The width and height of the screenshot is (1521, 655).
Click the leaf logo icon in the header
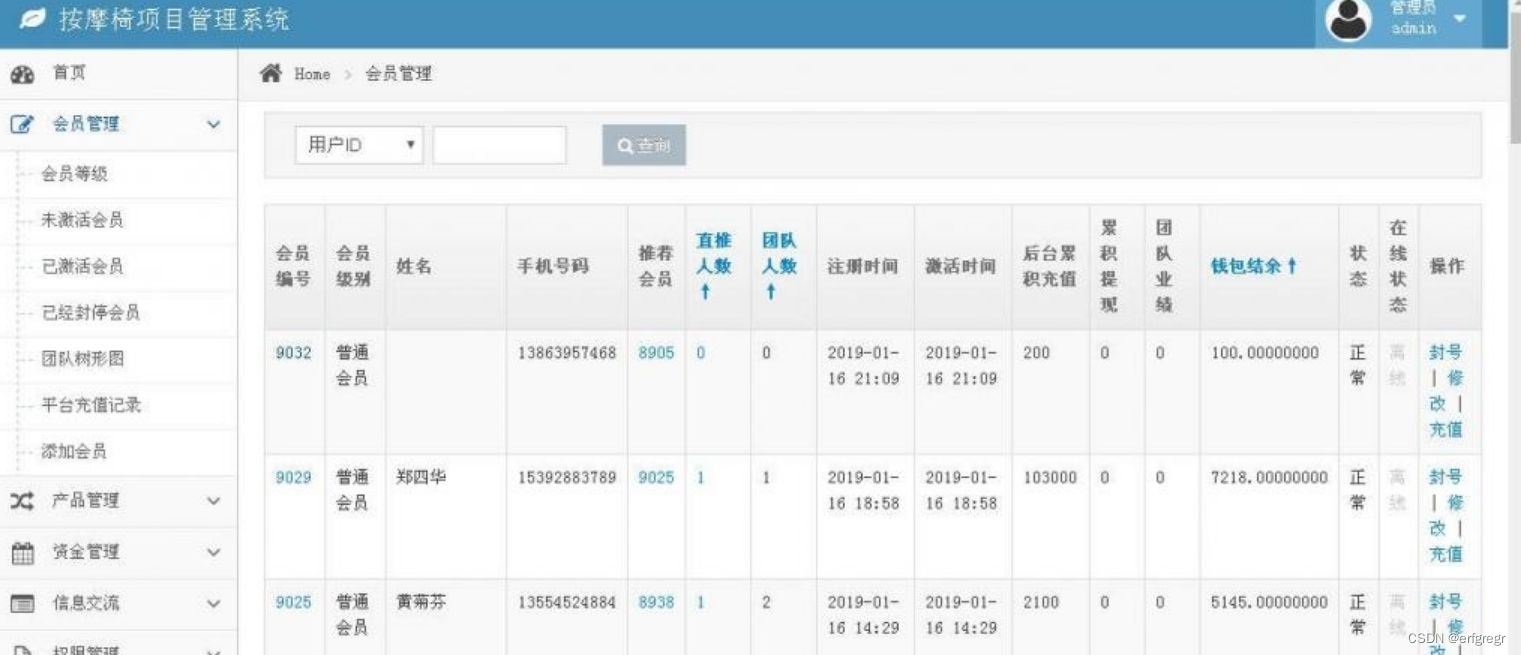(34, 19)
